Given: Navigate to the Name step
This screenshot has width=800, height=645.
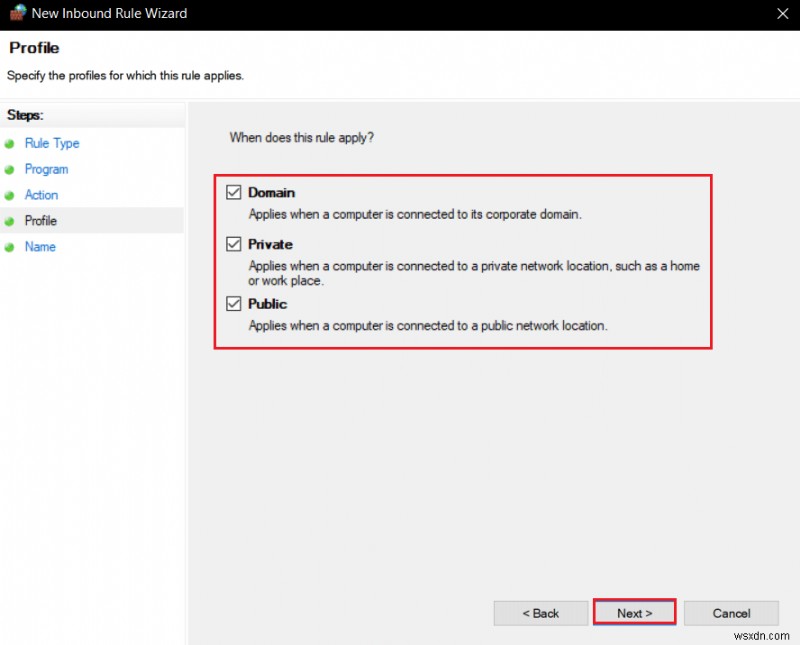Looking at the screenshot, I should click(x=39, y=247).
